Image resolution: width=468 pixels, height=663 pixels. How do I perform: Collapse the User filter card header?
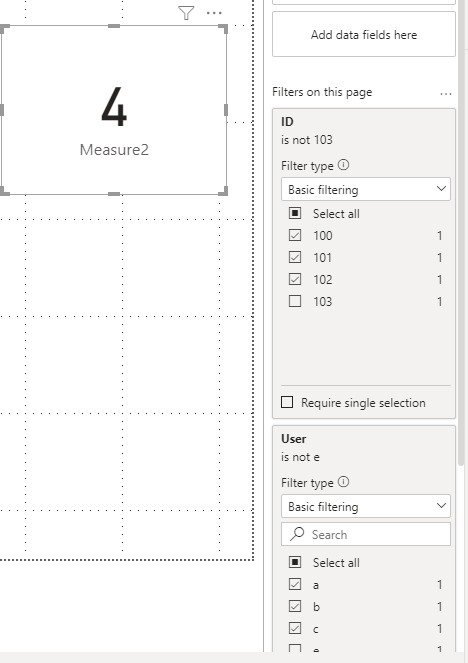[364, 438]
